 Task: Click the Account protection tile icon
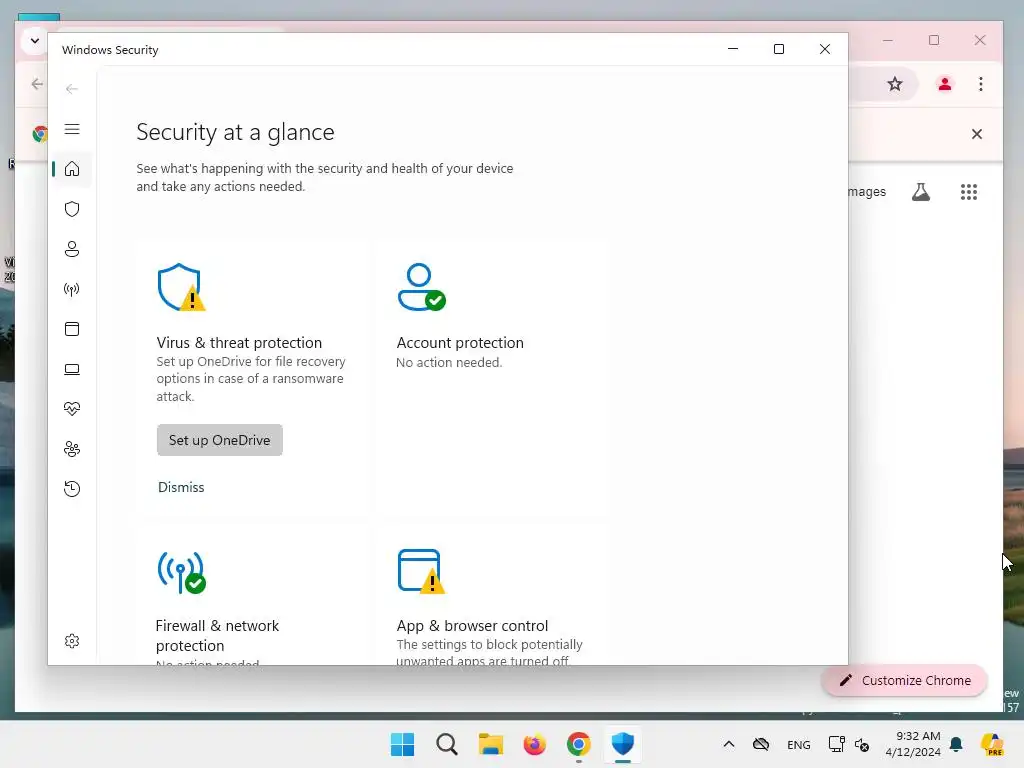(421, 287)
